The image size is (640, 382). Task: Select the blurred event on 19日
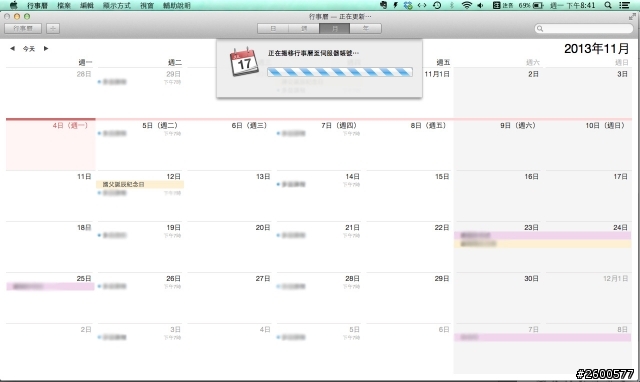pyautogui.click(x=140, y=235)
